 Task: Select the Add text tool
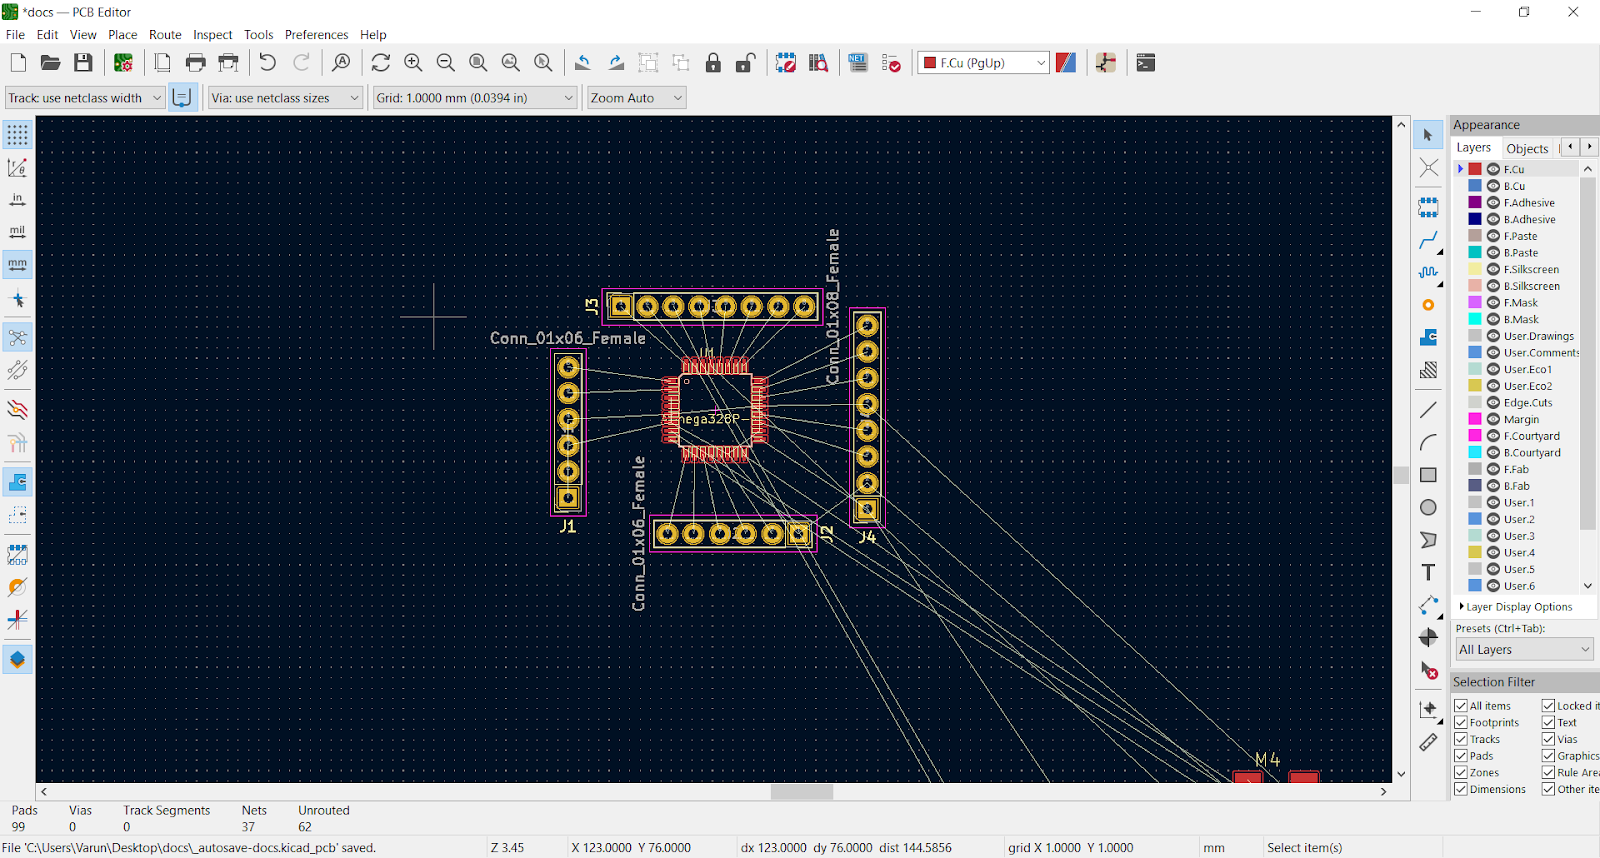1428,573
